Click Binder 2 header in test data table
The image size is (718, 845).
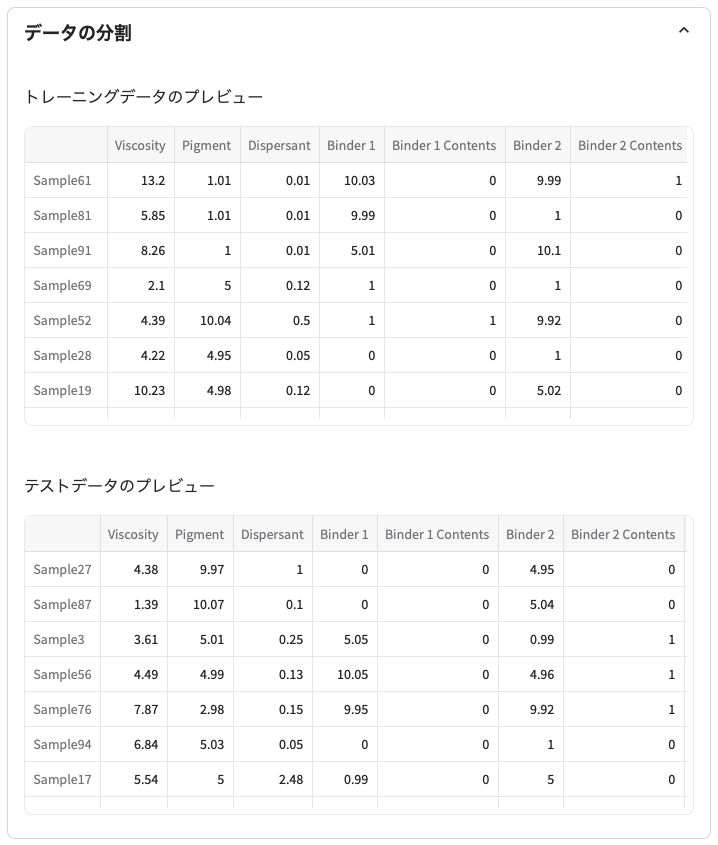pos(530,534)
